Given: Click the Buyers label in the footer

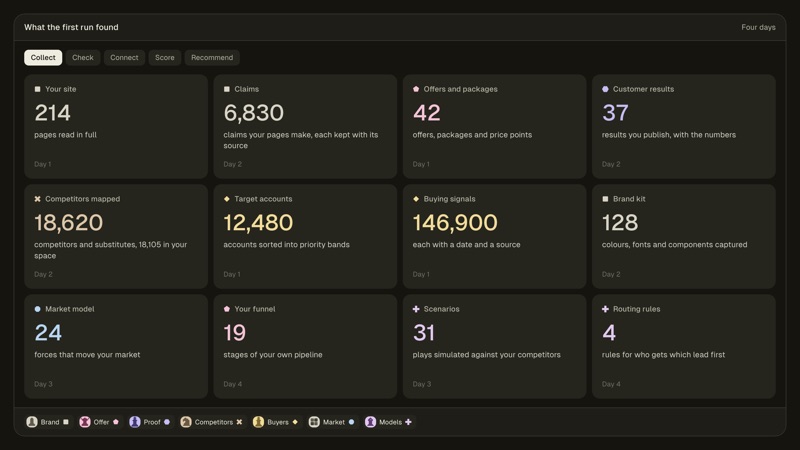Looking at the screenshot, I should 278,422.
